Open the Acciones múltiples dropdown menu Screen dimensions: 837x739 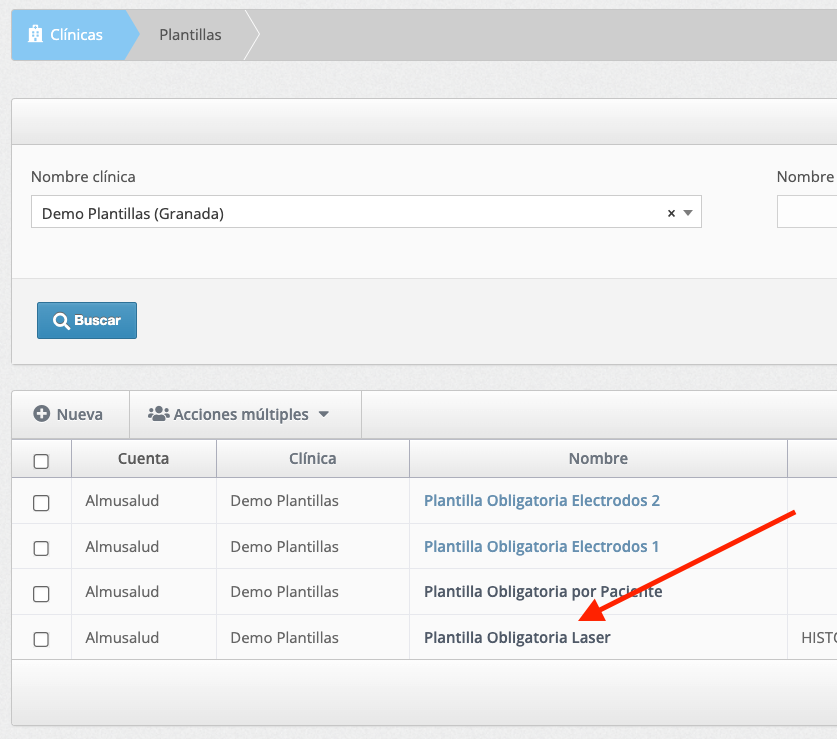246,414
